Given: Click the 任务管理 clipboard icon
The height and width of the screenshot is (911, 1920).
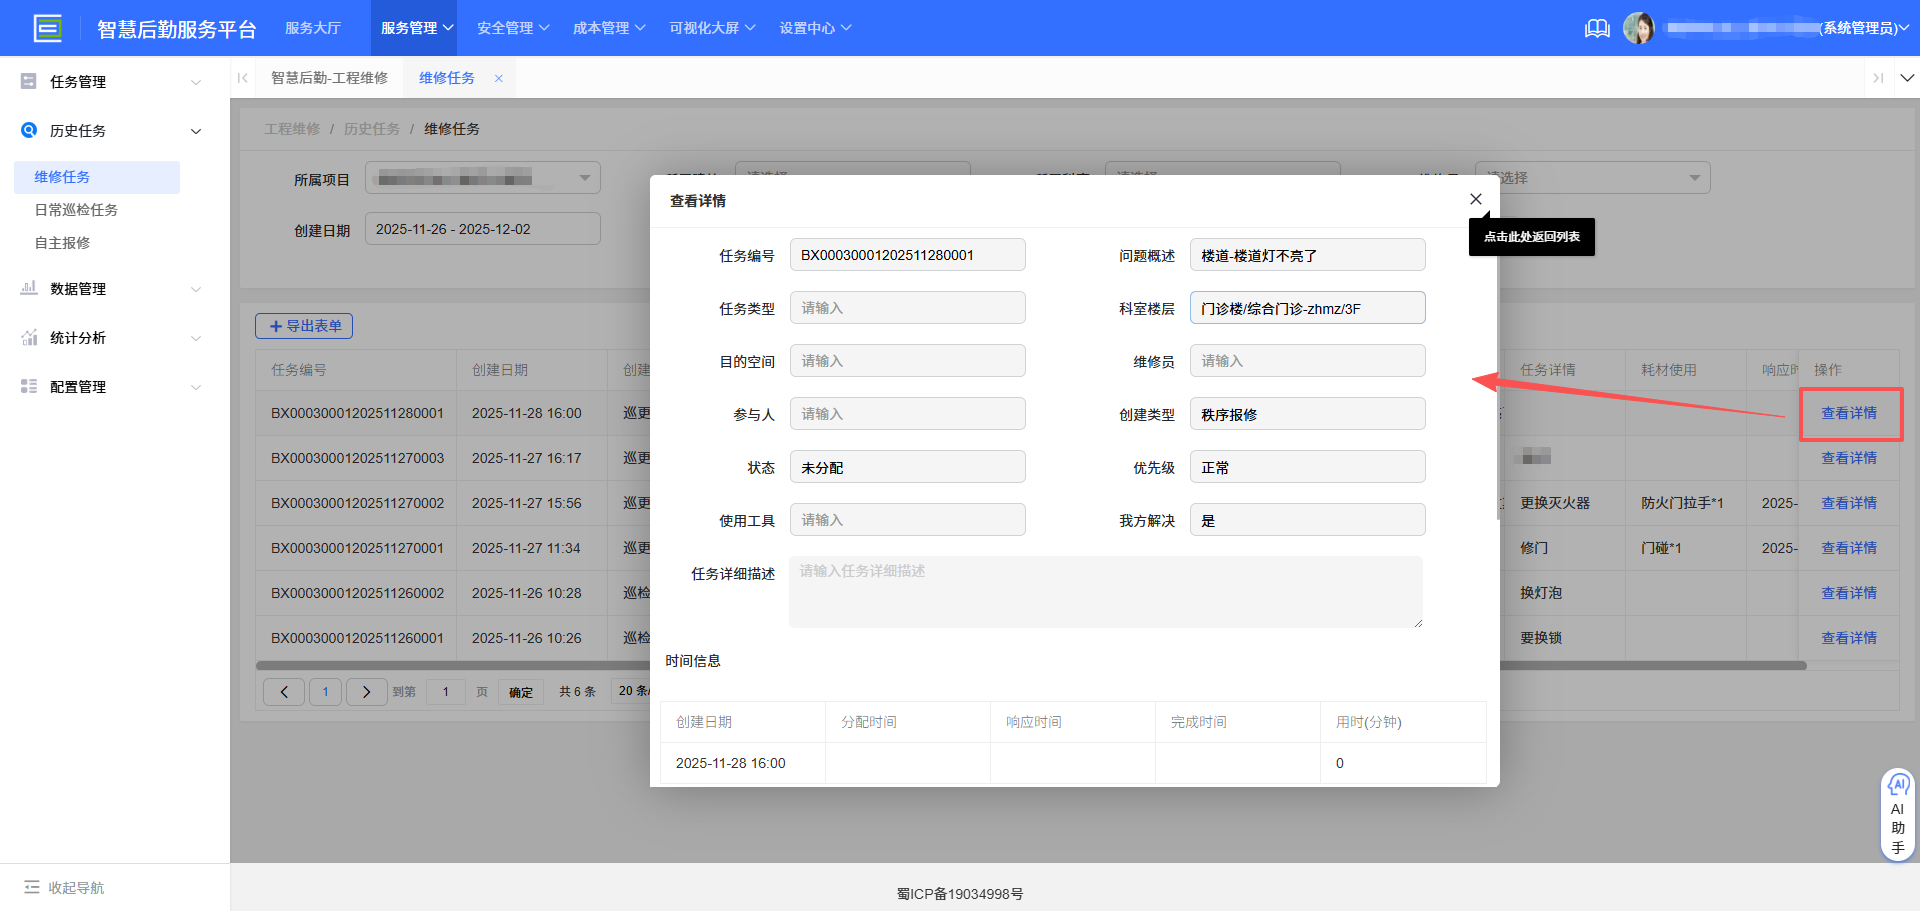Looking at the screenshot, I should (28, 81).
